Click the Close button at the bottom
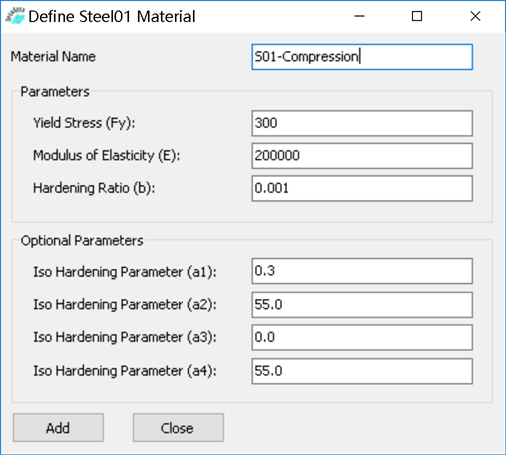This screenshot has height=455, width=506. (178, 428)
